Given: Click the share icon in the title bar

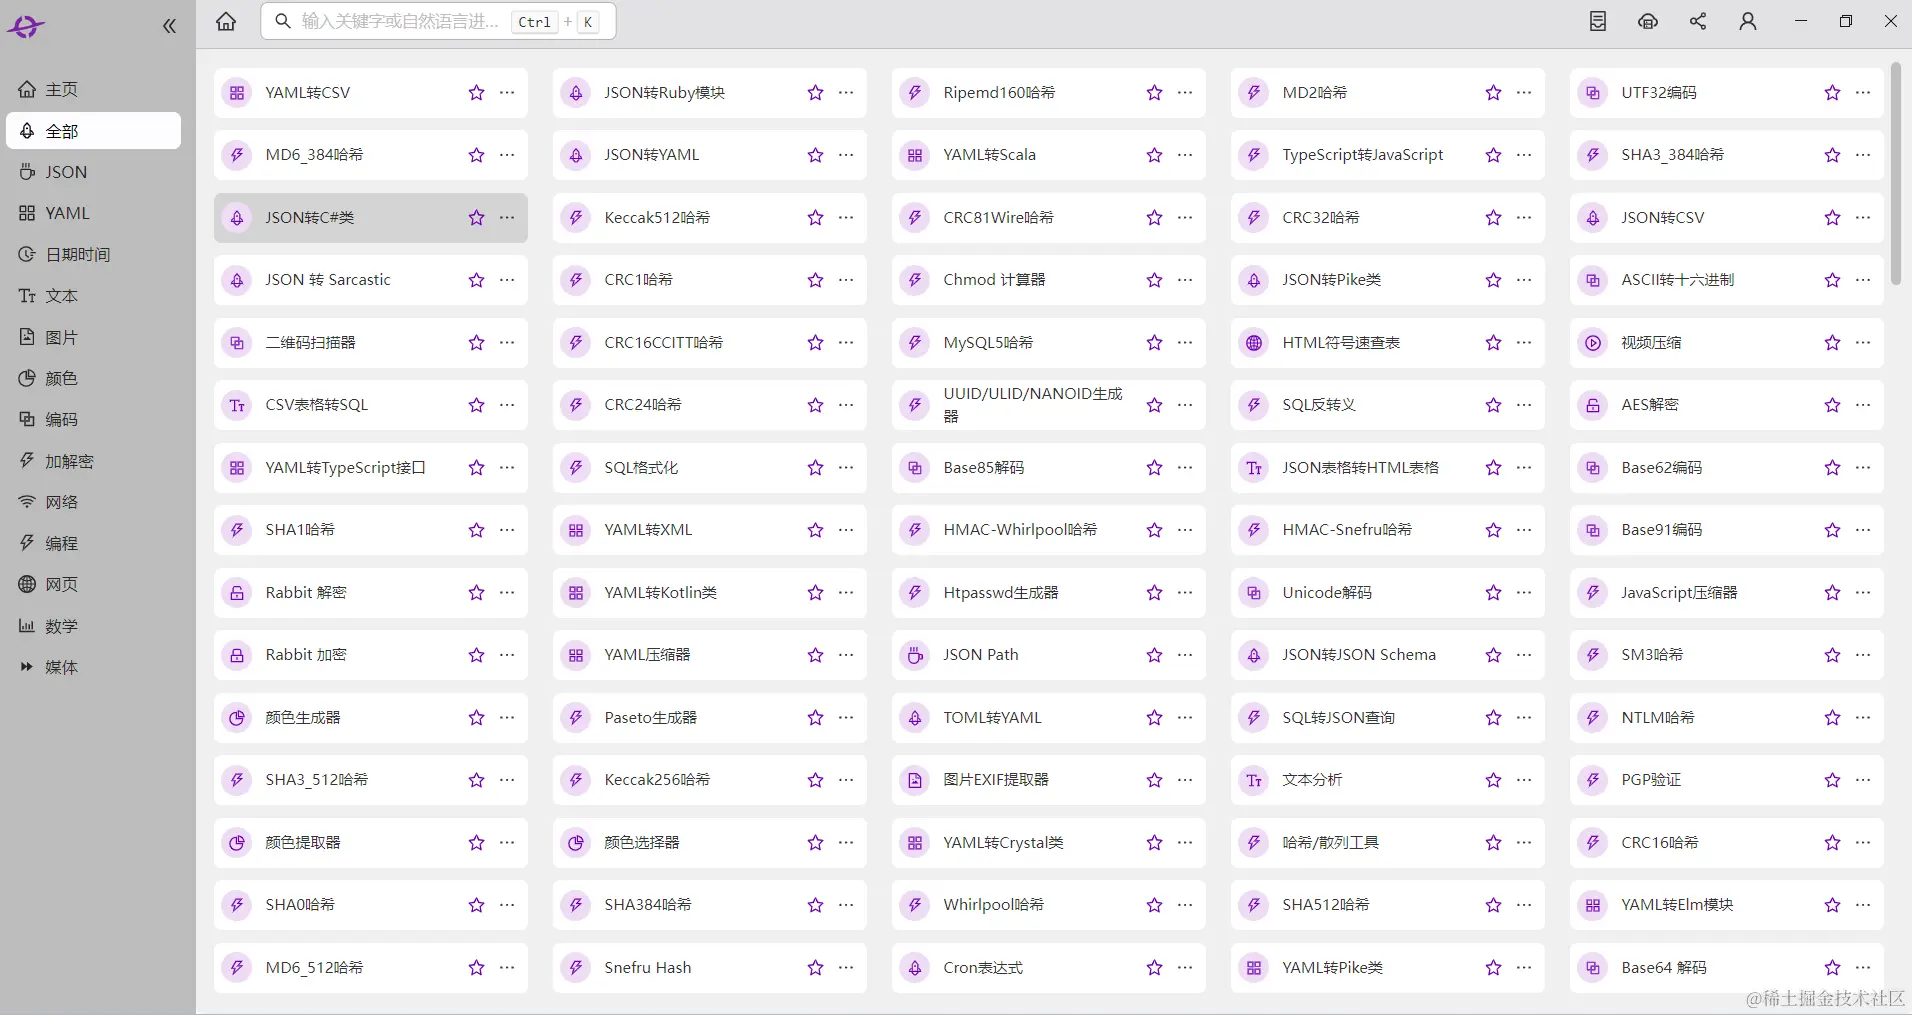Looking at the screenshot, I should pyautogui.click(x=1697, y=21).
